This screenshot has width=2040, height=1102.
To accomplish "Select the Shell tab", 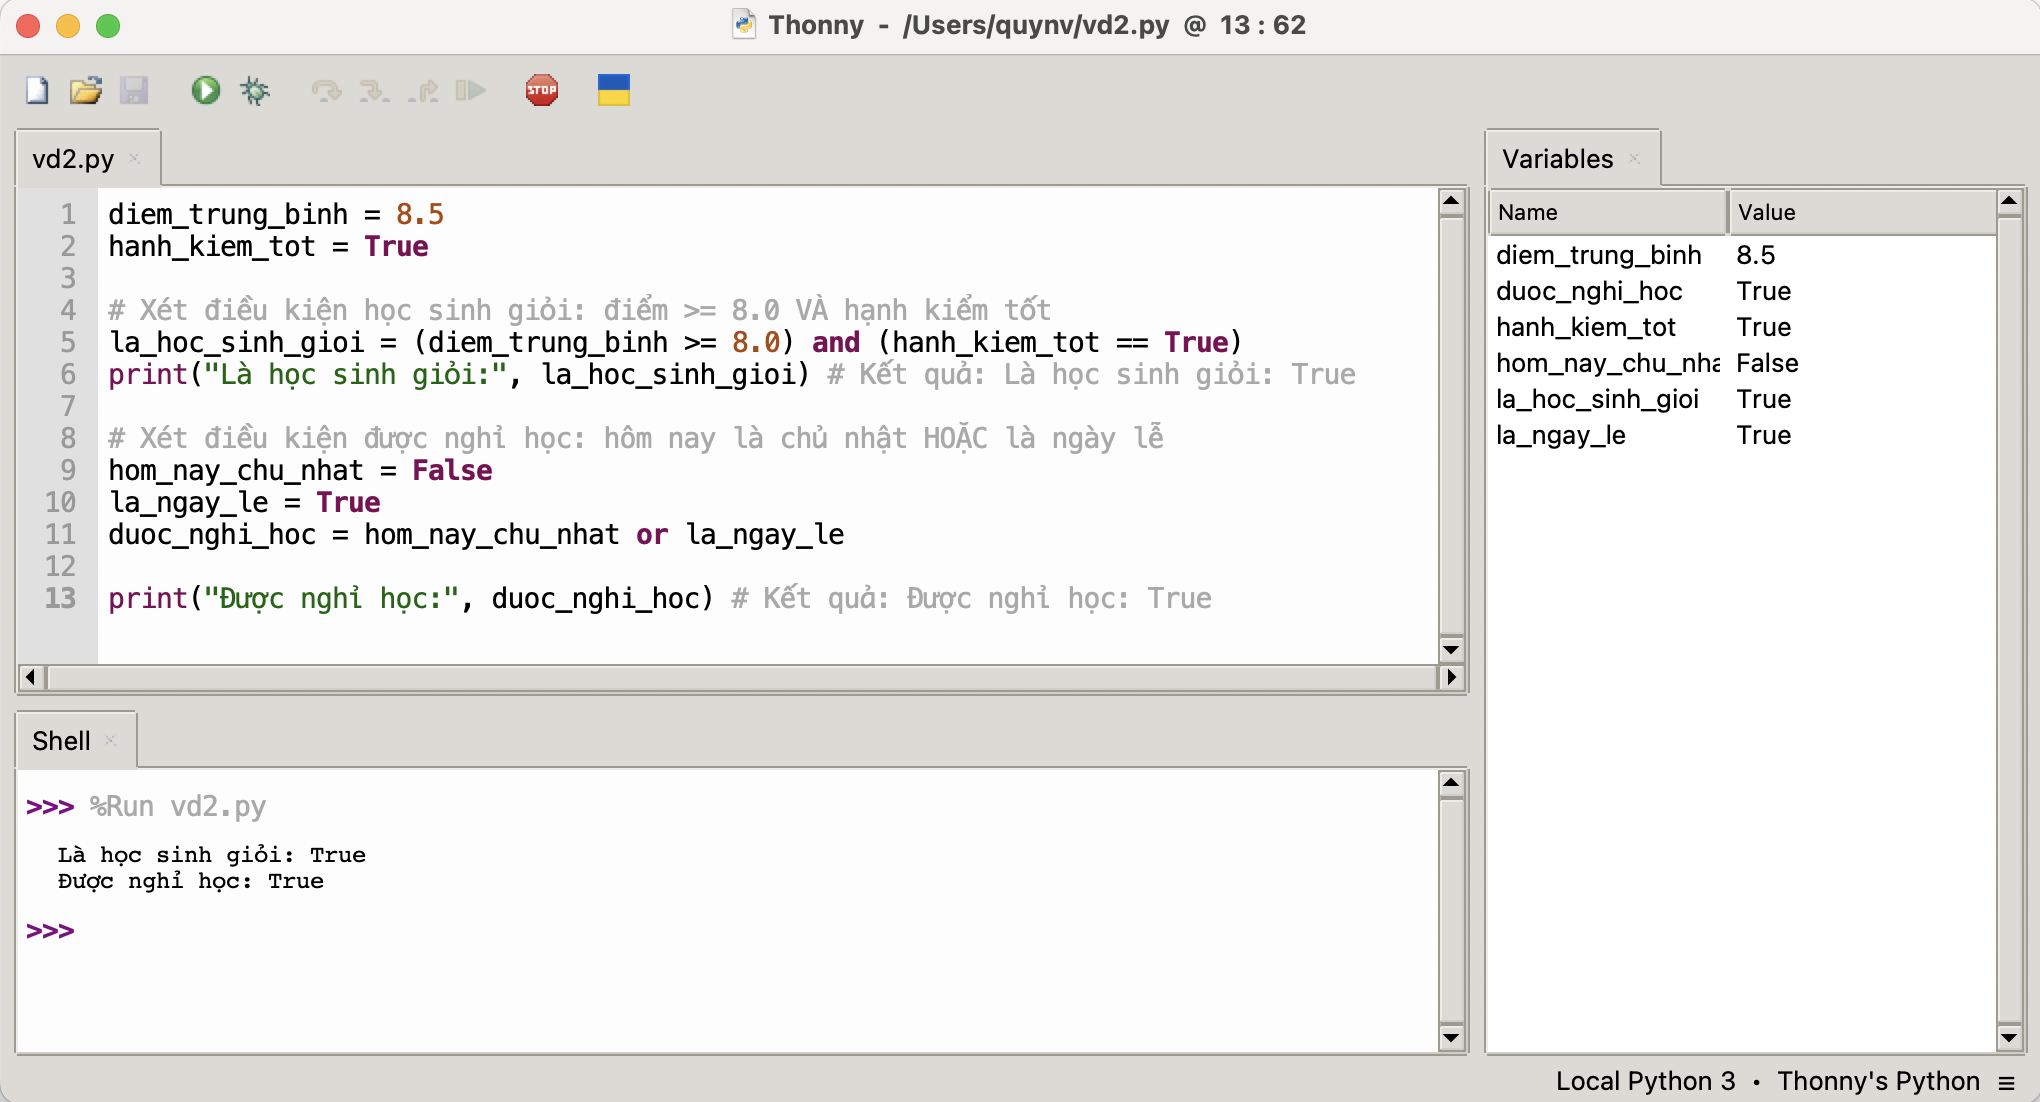I will 61,741.
